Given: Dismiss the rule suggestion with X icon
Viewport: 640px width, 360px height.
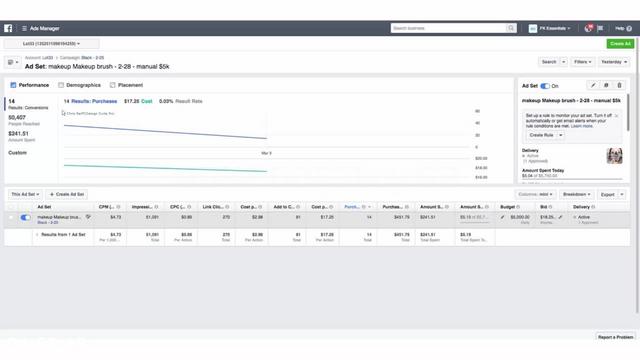Looking at the screenshot, I should coord(616,116).
